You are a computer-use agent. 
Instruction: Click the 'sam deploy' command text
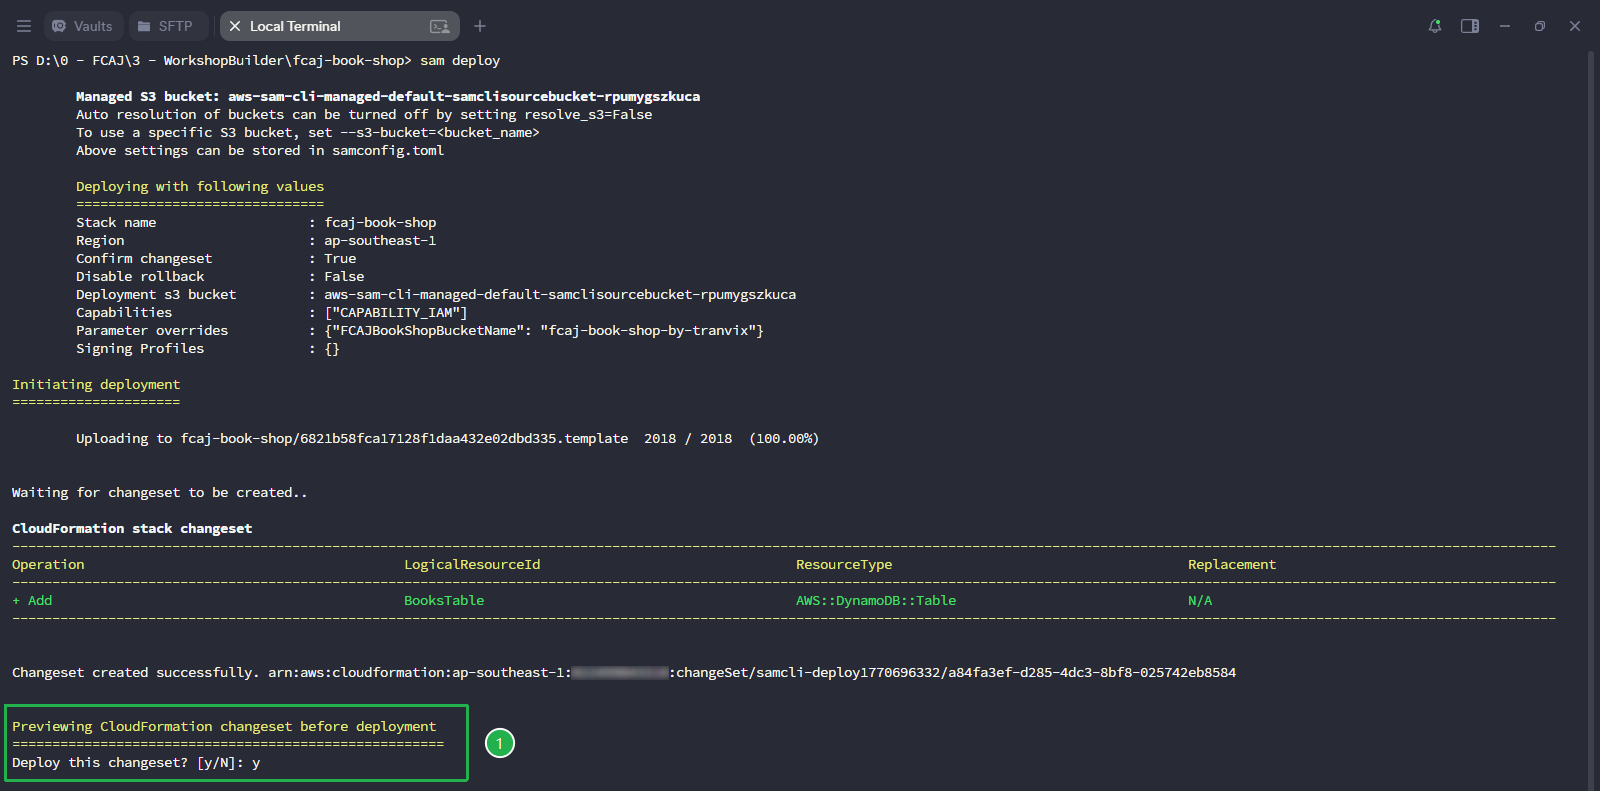click(x=460, y=61)
